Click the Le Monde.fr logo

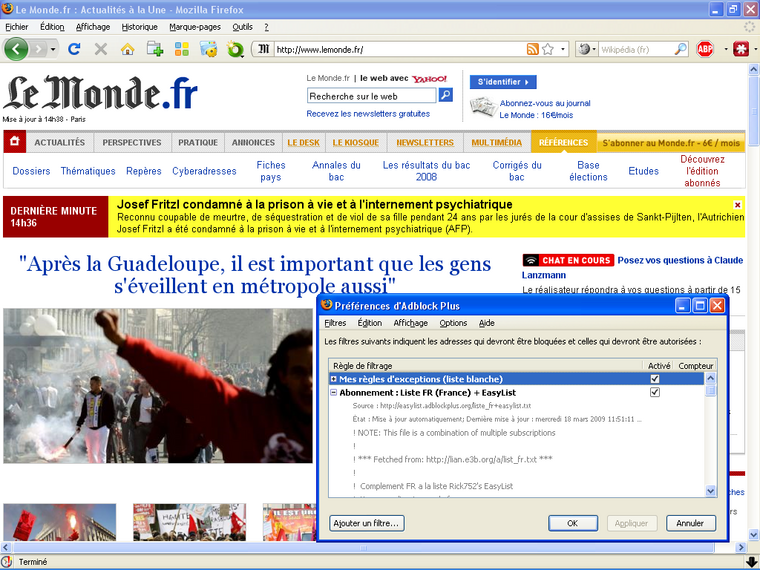coord(100,92)
